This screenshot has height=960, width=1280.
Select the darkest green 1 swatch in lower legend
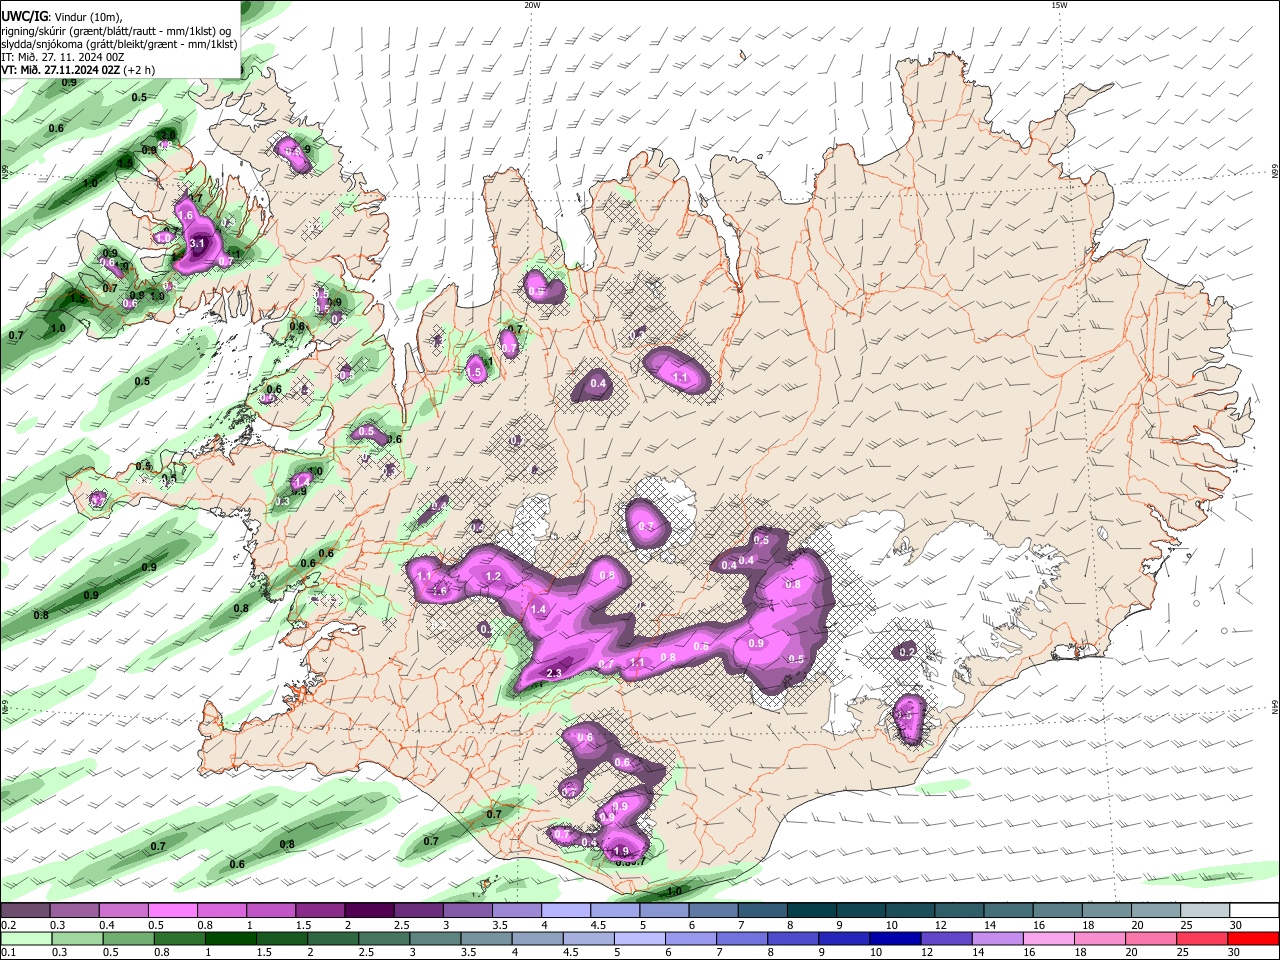pos(230,938)
